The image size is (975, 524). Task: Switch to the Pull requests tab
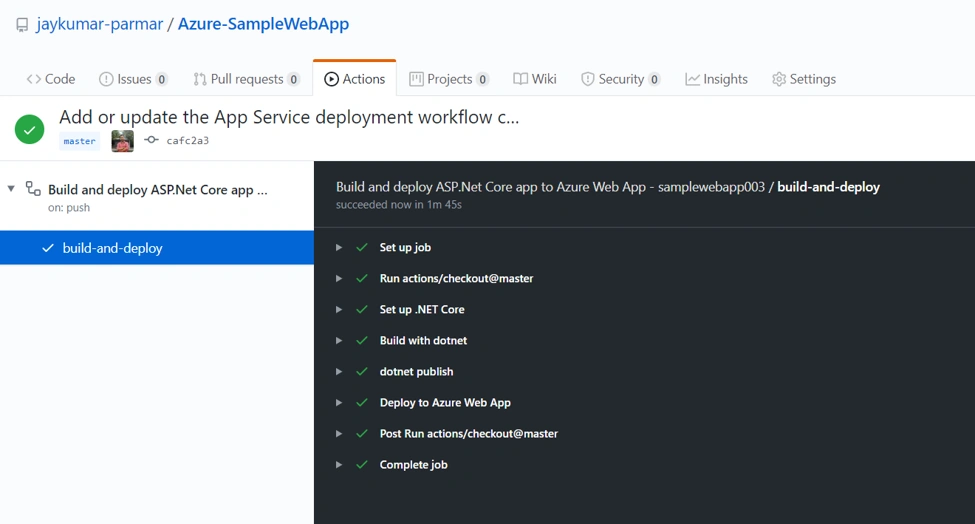pos(246,79)
